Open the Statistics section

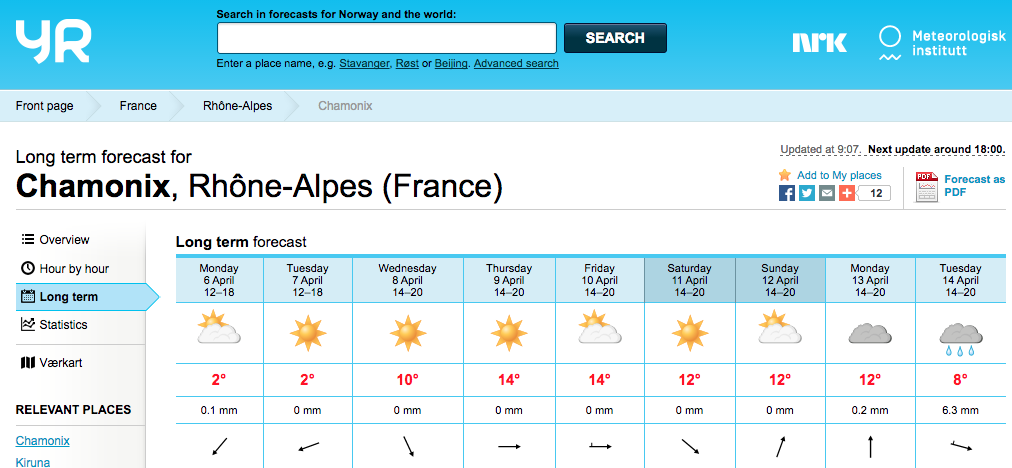pyautogui.click(x=63, y=325)
